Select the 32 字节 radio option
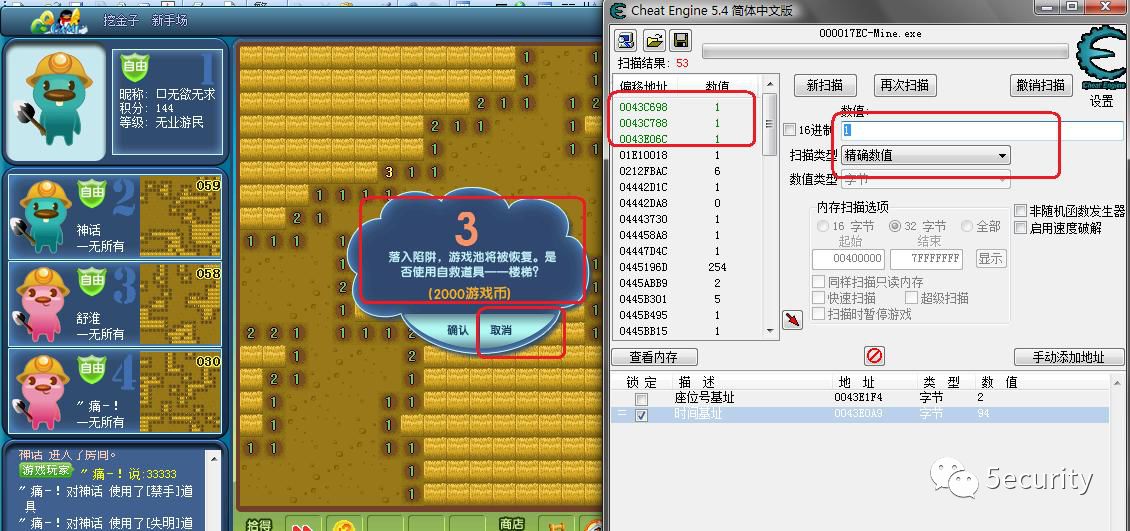Viewport: 1130px width, 531px height. [x=895, y=226]
